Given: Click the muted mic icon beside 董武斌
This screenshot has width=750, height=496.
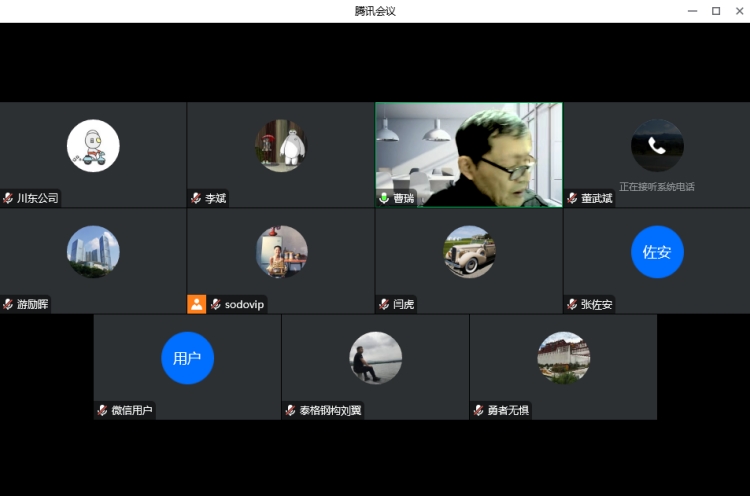Looking at the screenshot, I should (x=573, y=198).
